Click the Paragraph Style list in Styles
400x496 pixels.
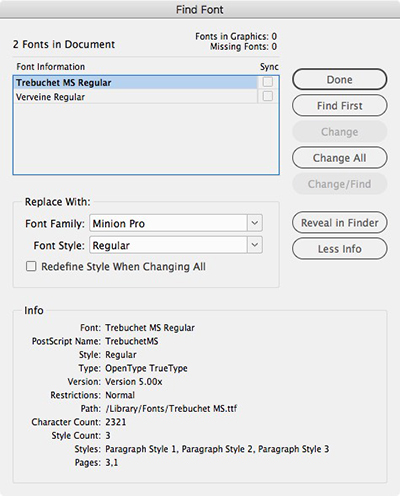[x=217, y=449]
